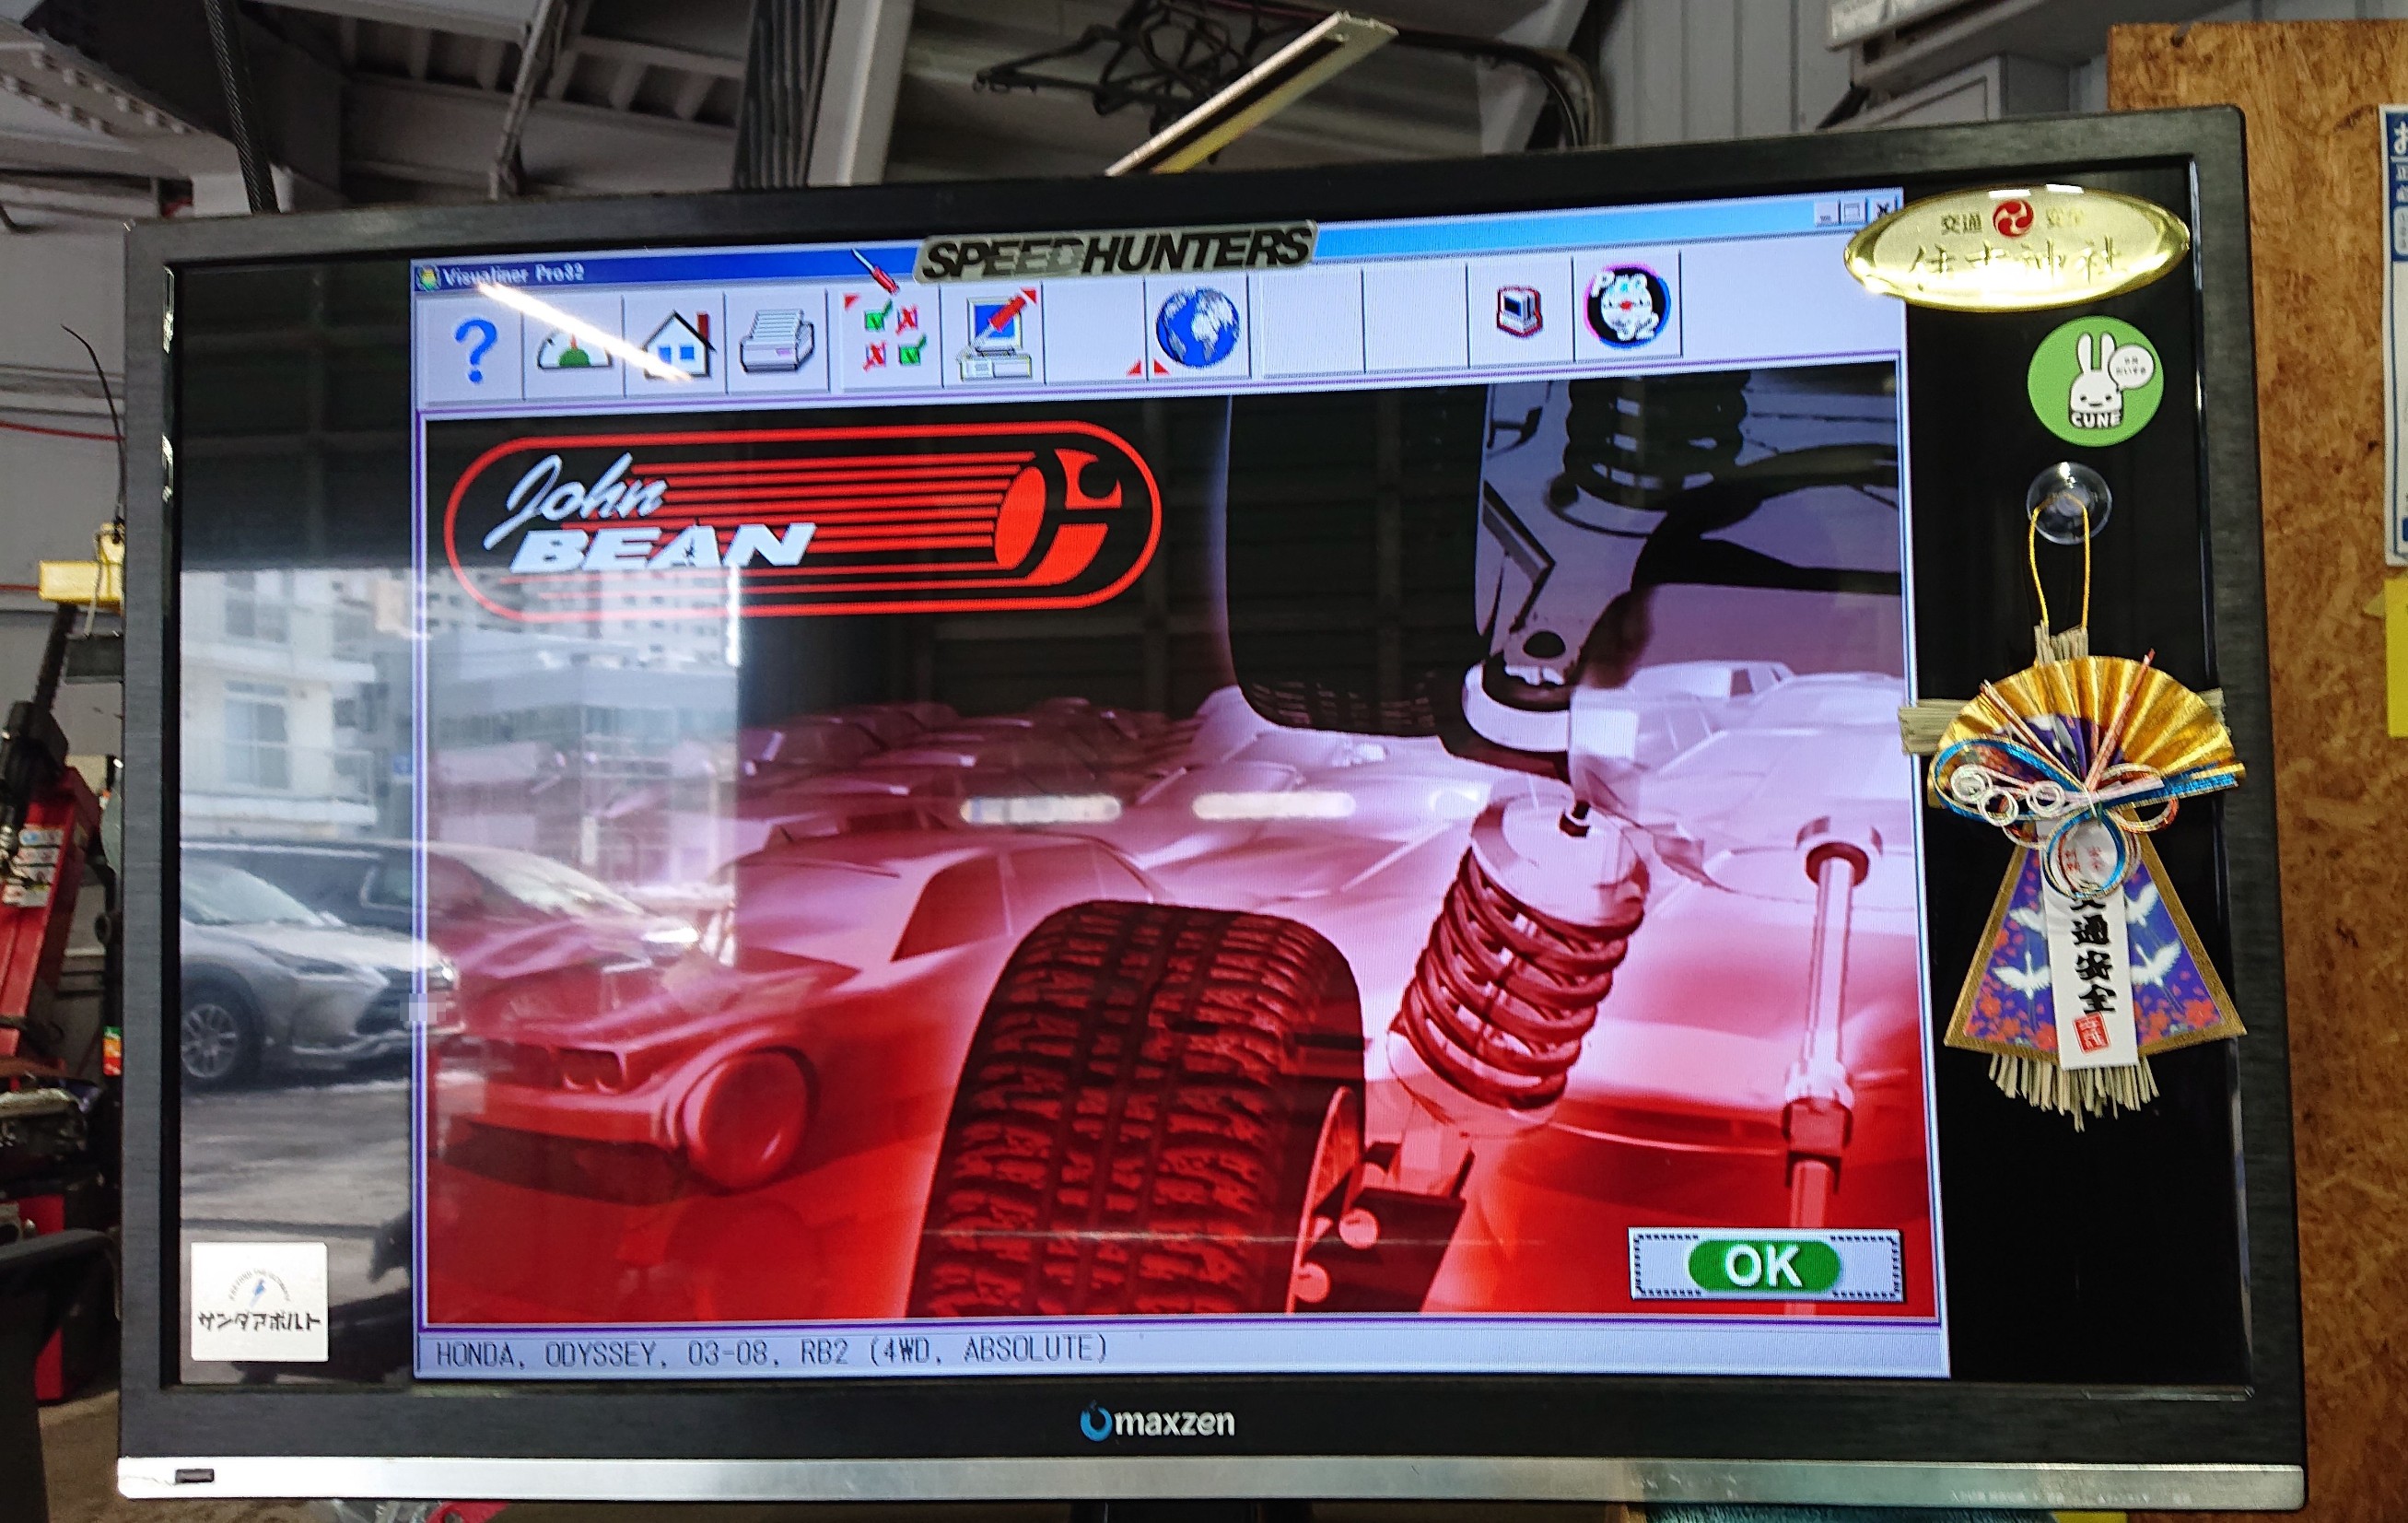Click the Visualiner Pro32 title bar text
This screenshot has height=1523, width=2408.
[x=513, y=274]
